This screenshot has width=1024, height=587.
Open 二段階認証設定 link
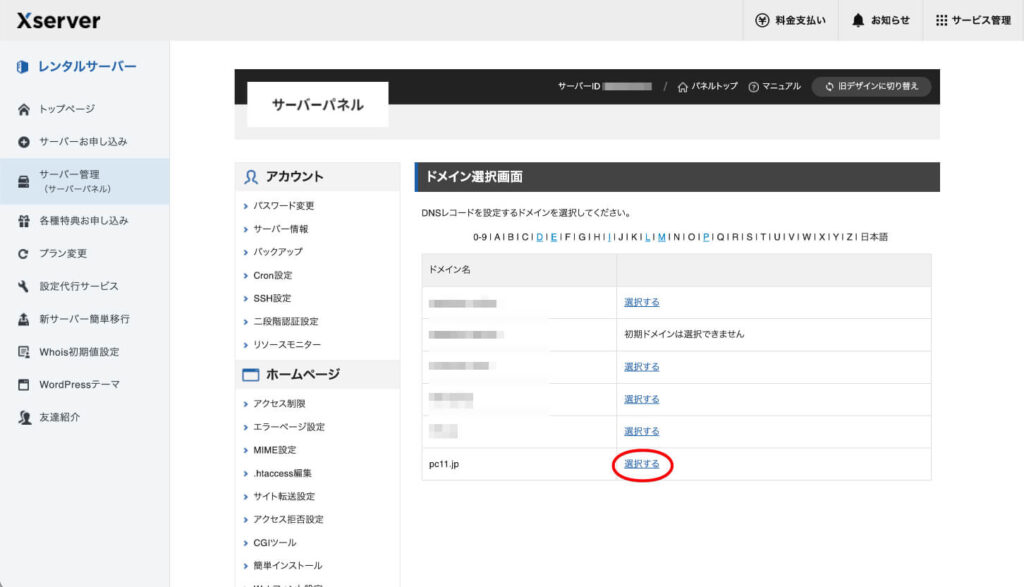[285, 322]
